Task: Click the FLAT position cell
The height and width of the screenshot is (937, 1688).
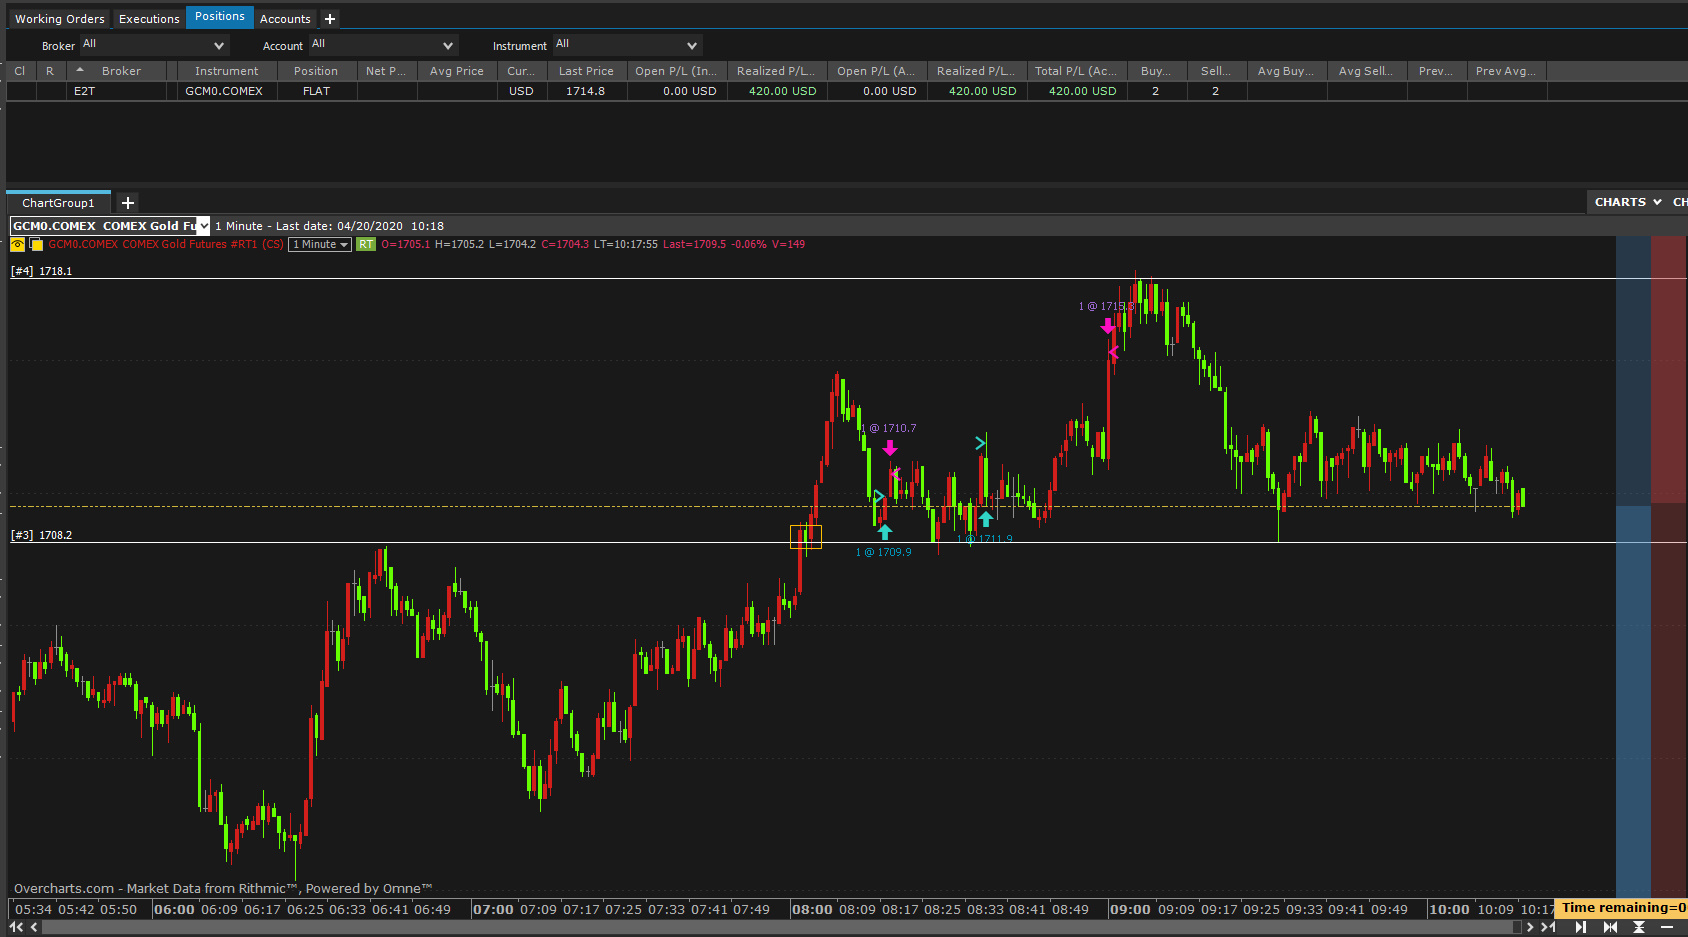Action: point(316,91)
